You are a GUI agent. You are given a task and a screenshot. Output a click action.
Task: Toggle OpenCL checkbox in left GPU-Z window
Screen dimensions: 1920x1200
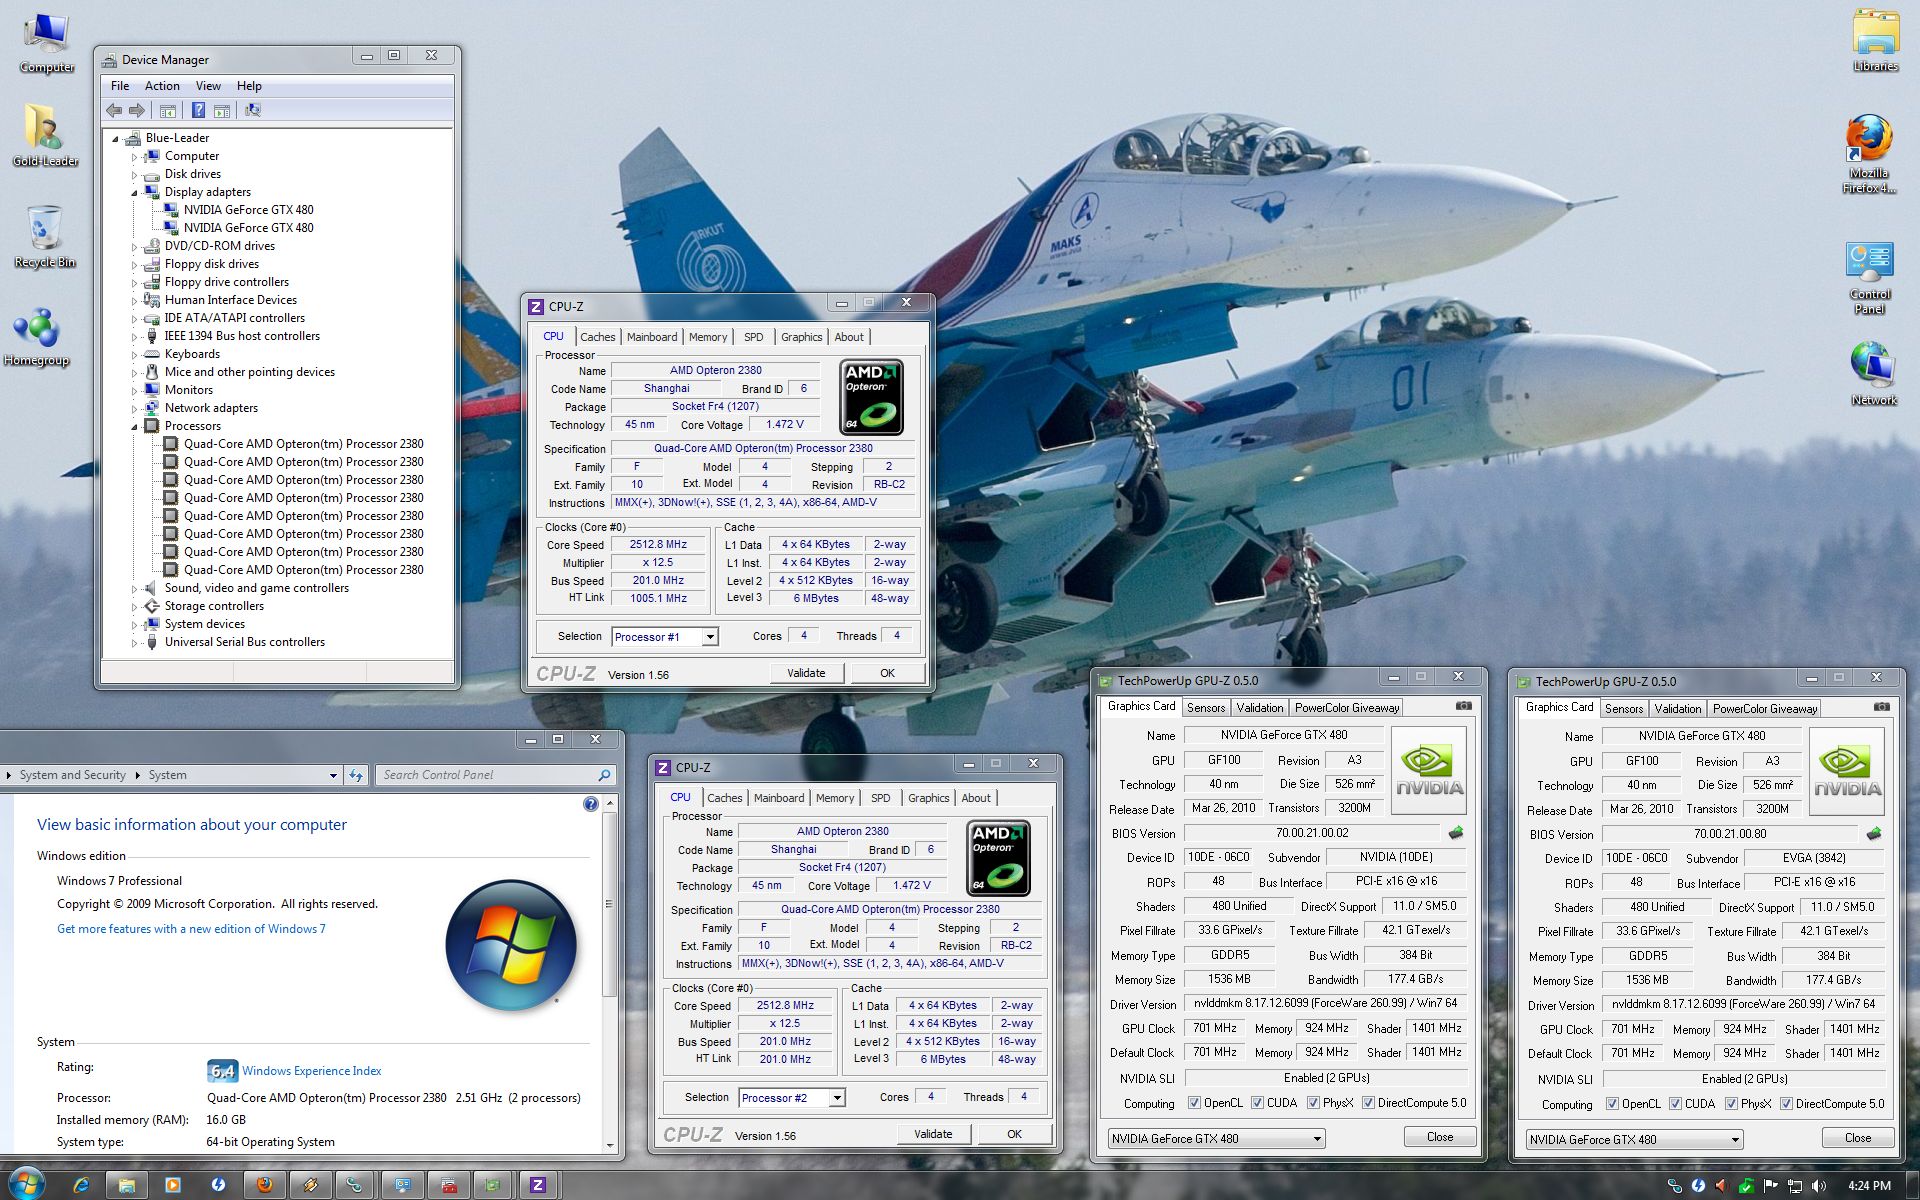1194,1103
